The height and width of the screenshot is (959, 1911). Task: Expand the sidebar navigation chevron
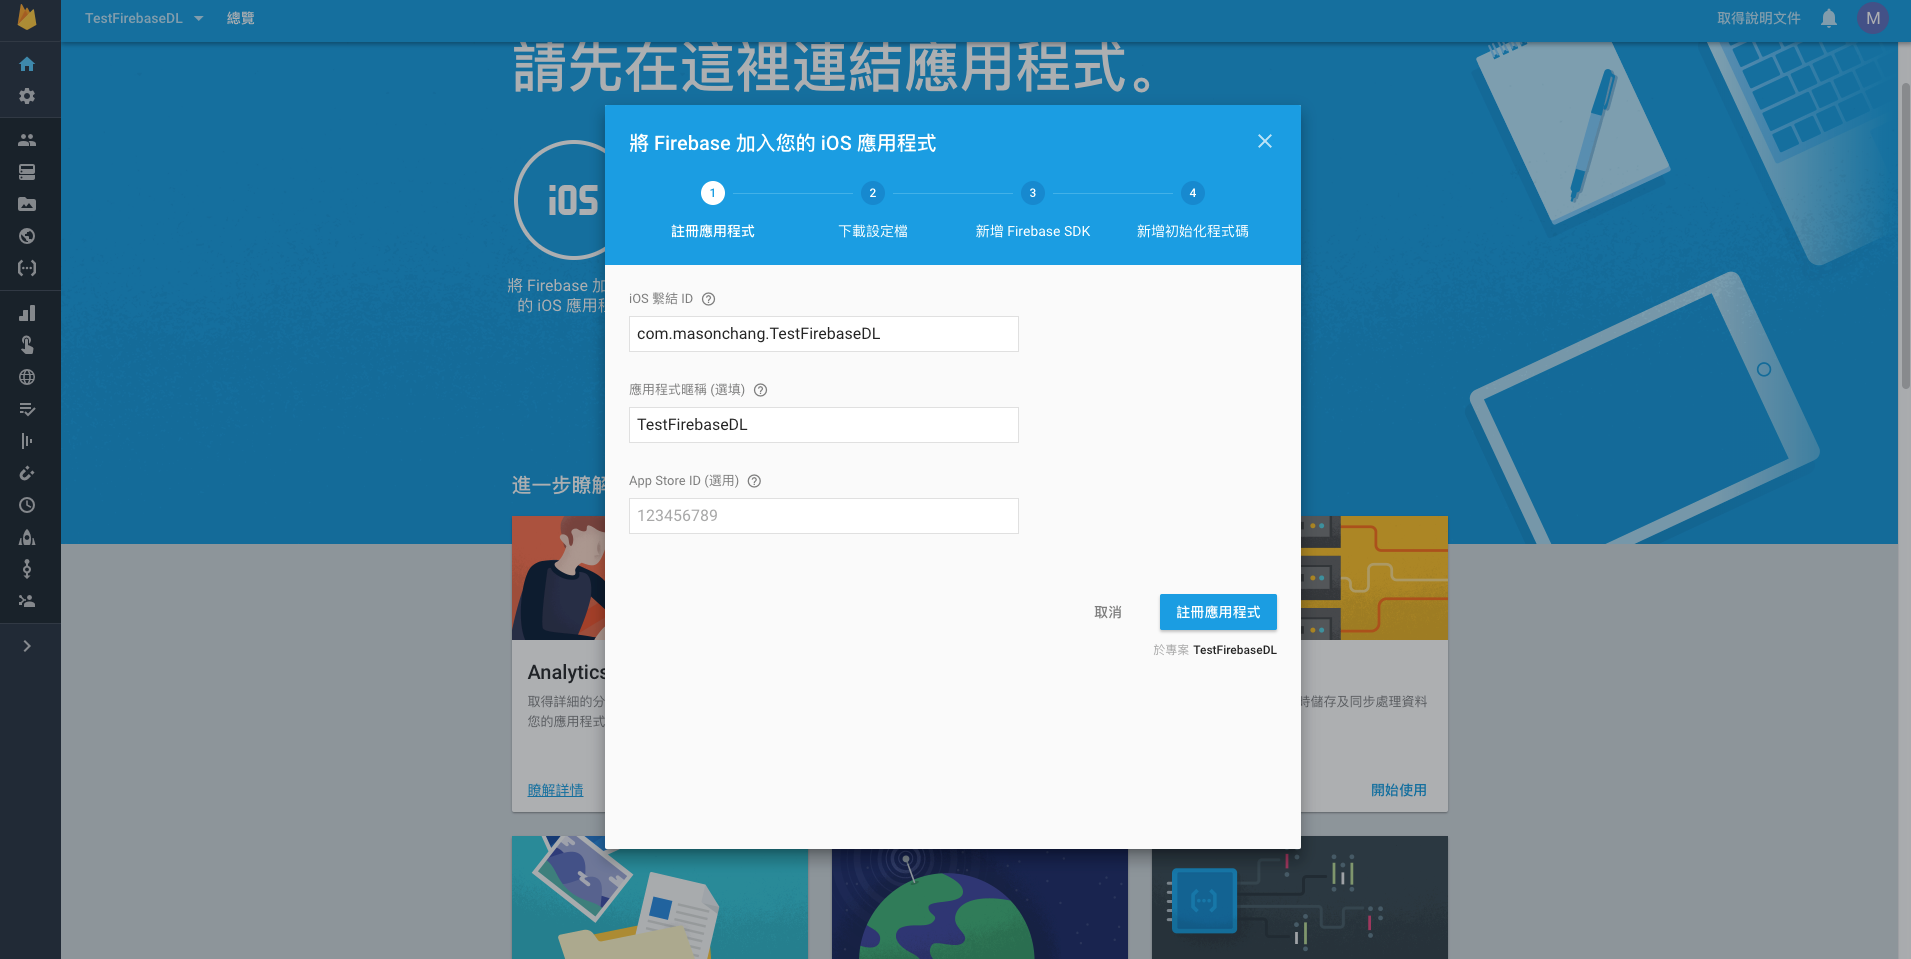(27, 646)
